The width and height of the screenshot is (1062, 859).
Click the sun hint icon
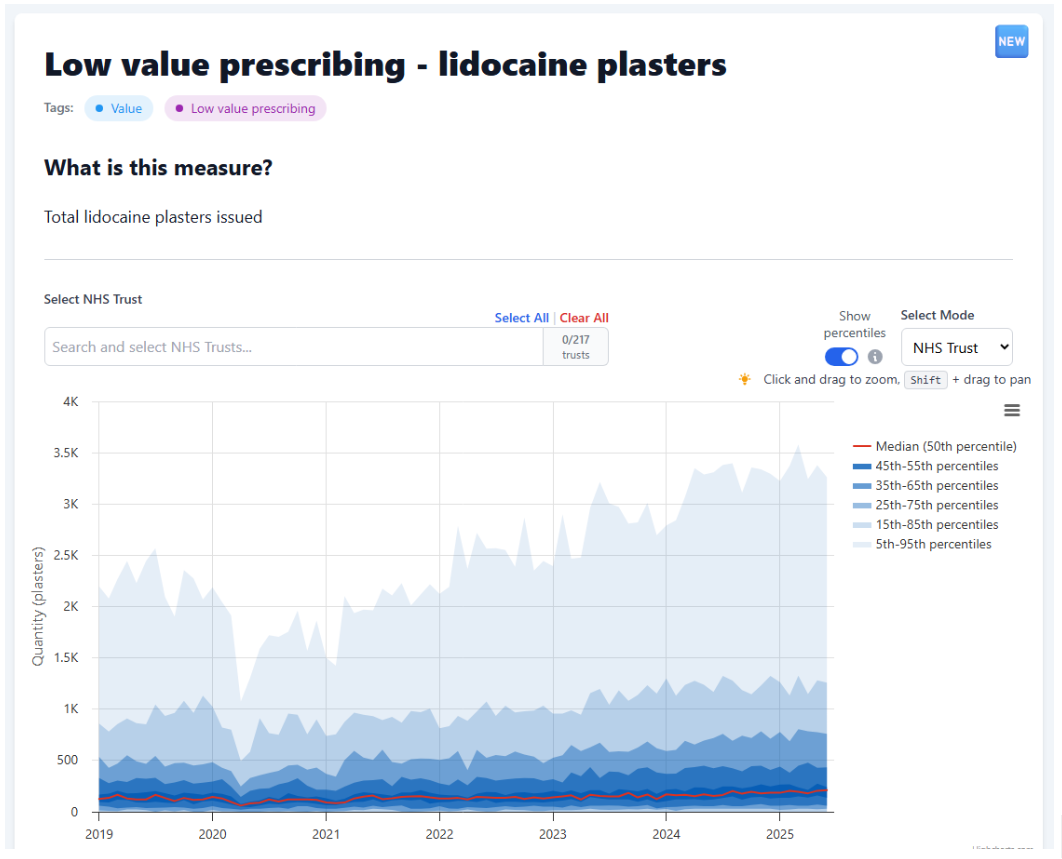(745, 379)
